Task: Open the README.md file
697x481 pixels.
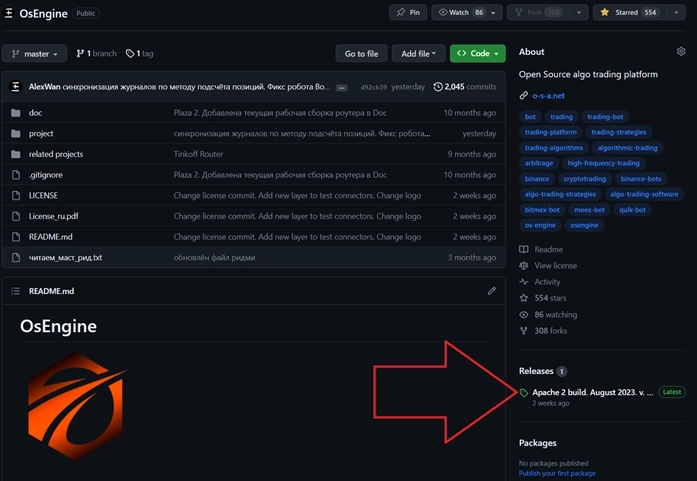Action: pyautogui.click(x=51, y=237)
